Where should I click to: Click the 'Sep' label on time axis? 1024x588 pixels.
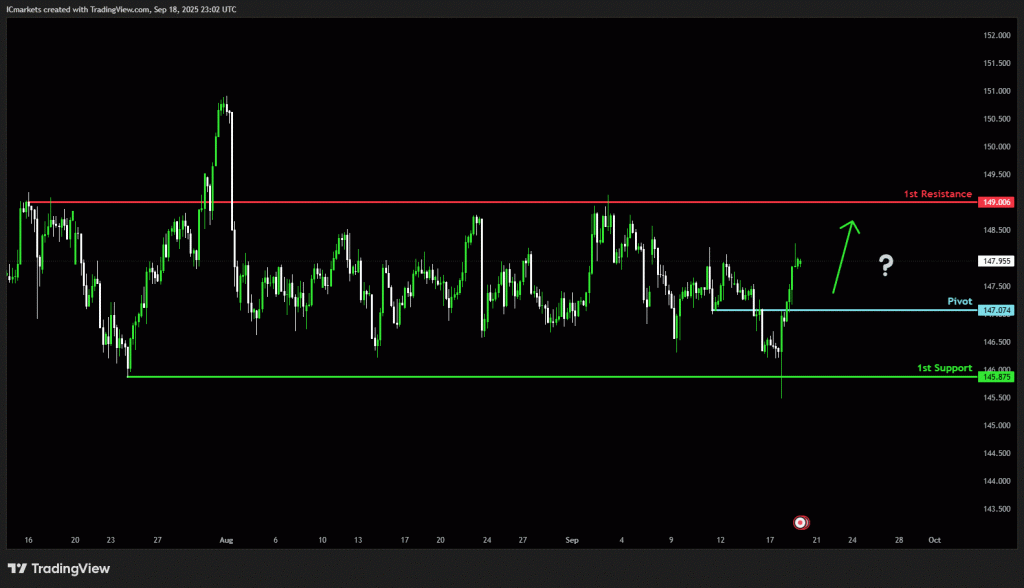click(572, 540)
